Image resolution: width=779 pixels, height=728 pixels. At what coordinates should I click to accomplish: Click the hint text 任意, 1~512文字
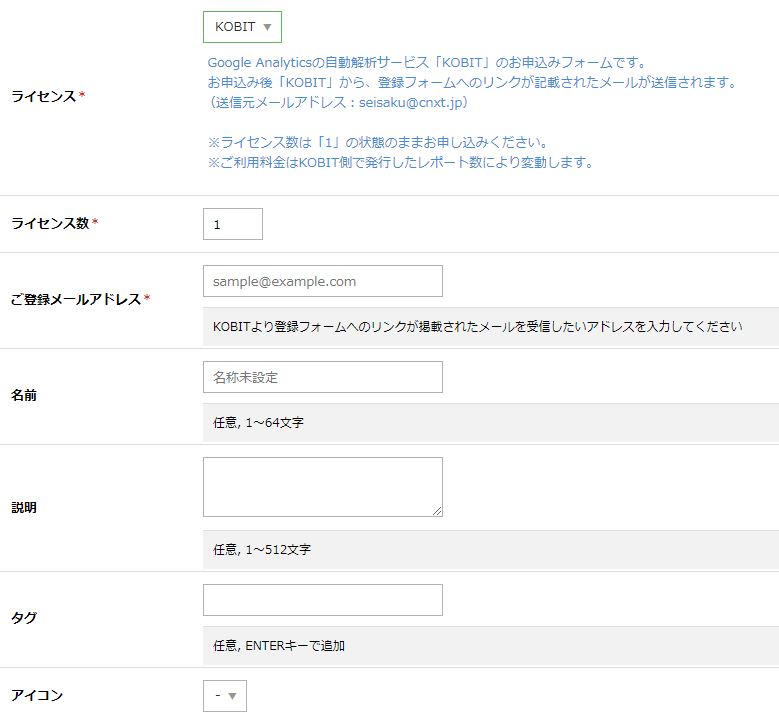(x=262, y=550)
